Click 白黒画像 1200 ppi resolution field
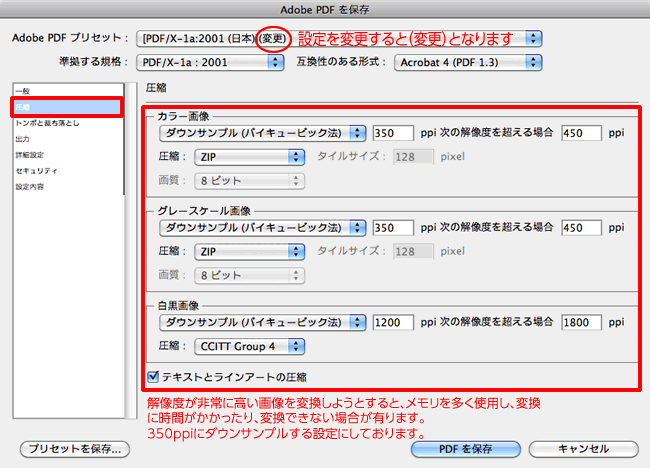The width and height of the screenshot is (650, 468). coord(393,322)
